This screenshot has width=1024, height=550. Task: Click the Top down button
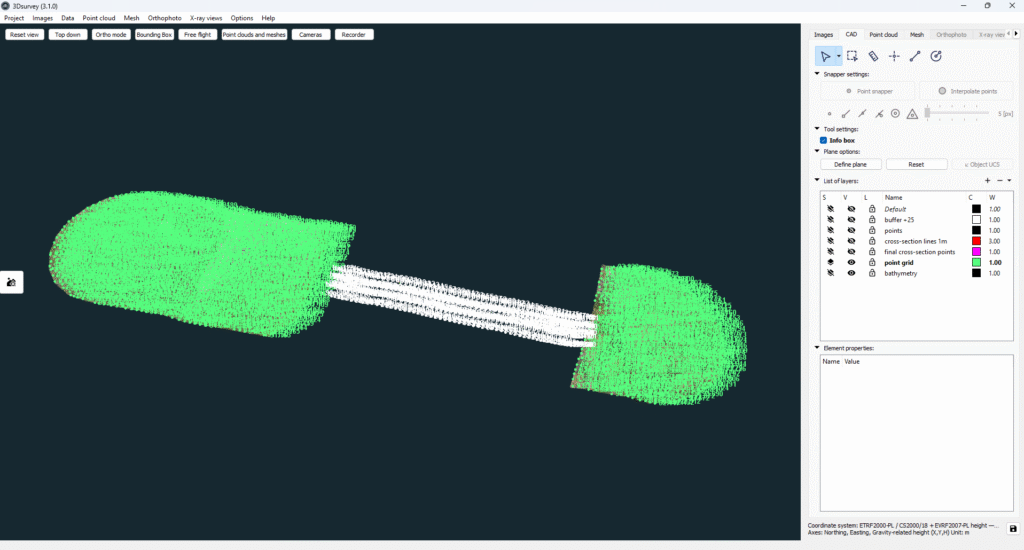[68, 35]
